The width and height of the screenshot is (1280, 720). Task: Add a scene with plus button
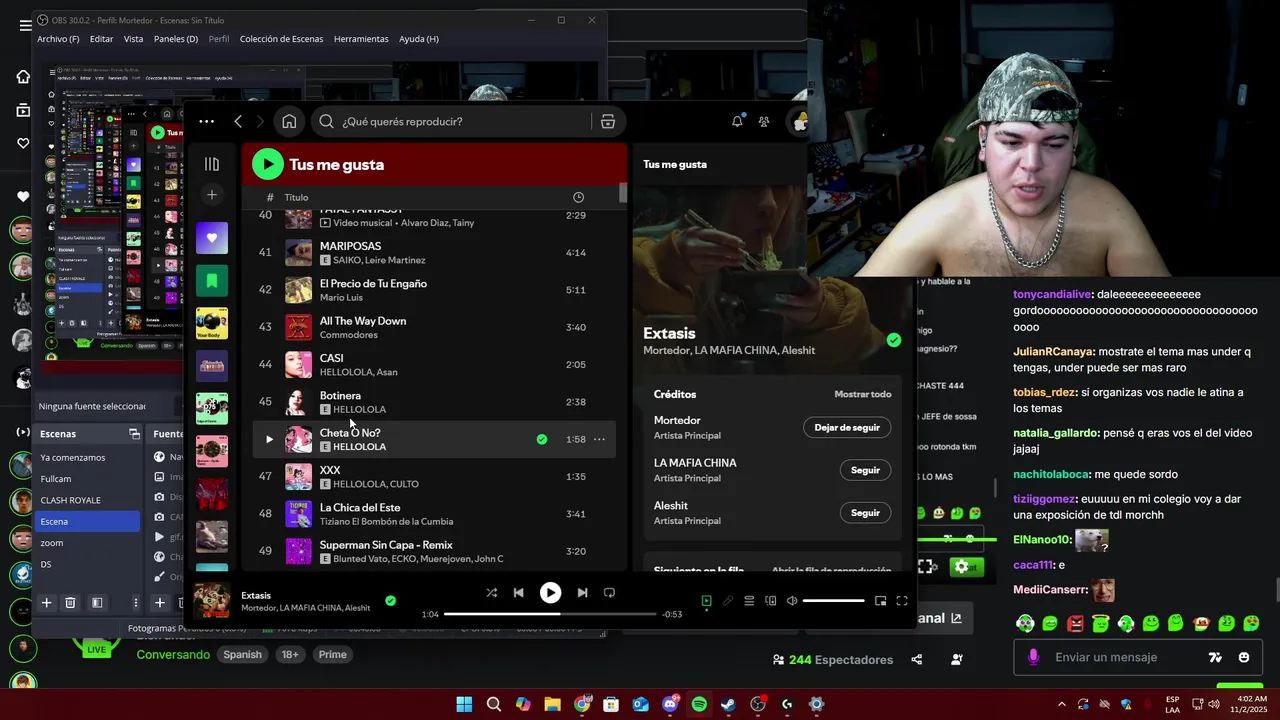46,603
